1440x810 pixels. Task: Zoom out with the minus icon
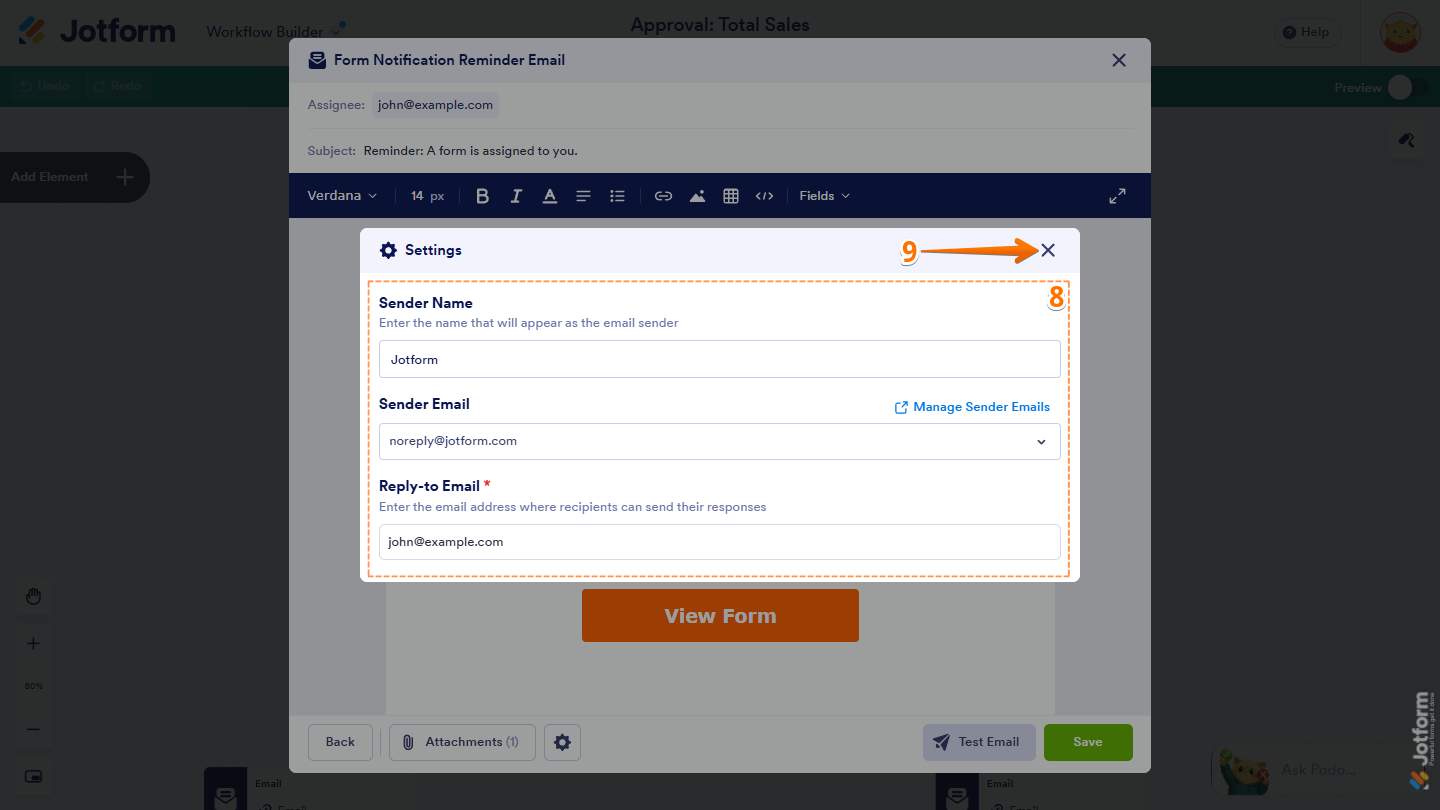(33, 729)
